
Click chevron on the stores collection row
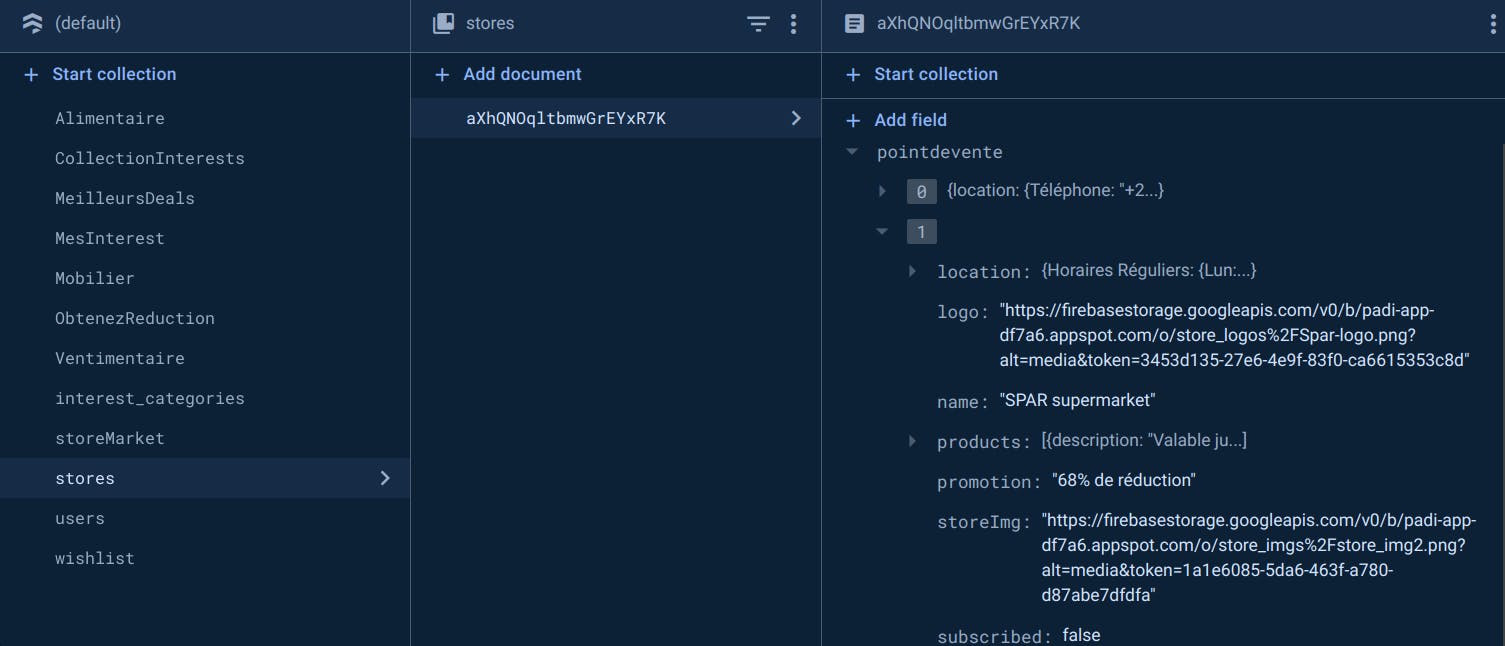385,478
